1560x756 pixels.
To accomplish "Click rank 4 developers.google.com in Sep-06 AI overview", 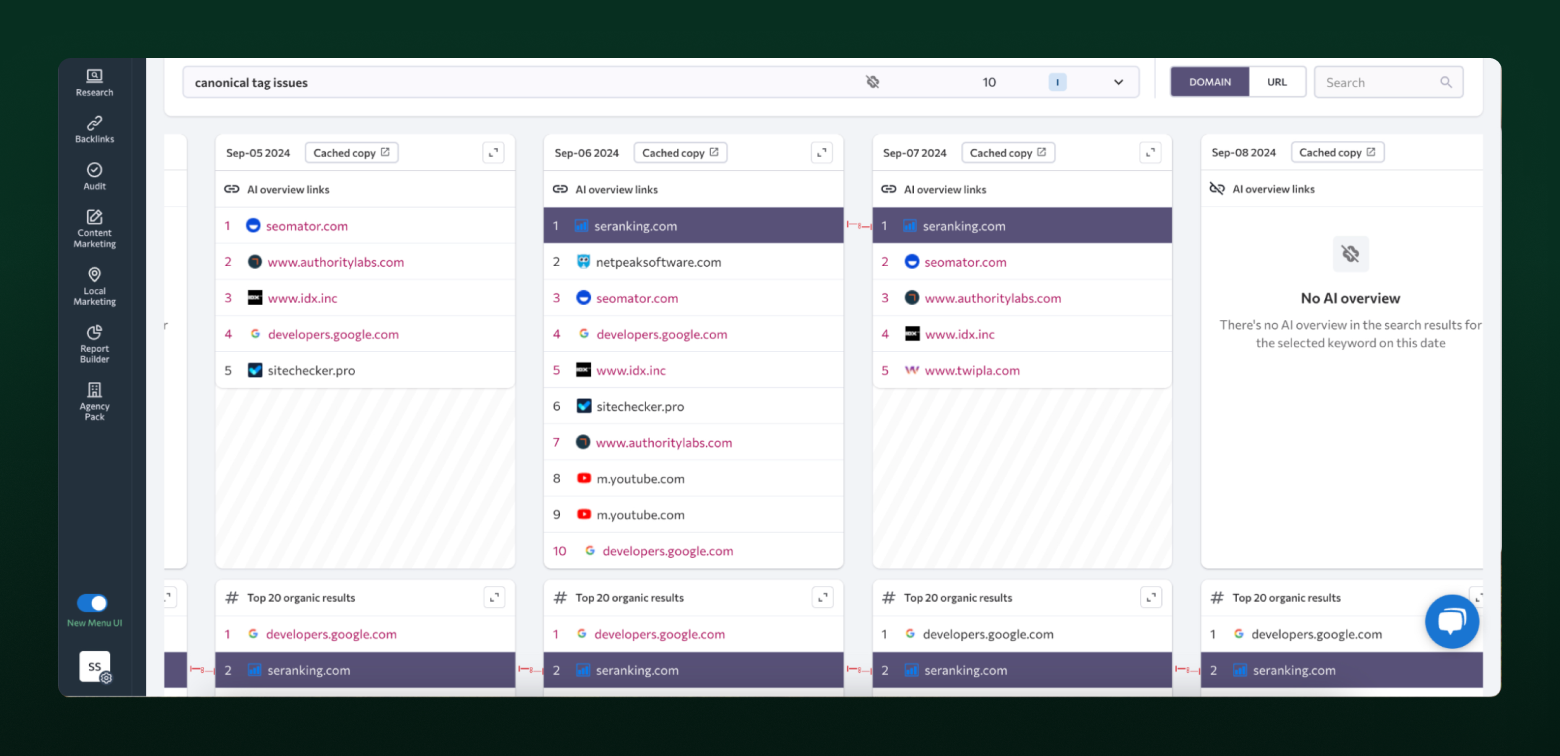I will coord(662,334).
